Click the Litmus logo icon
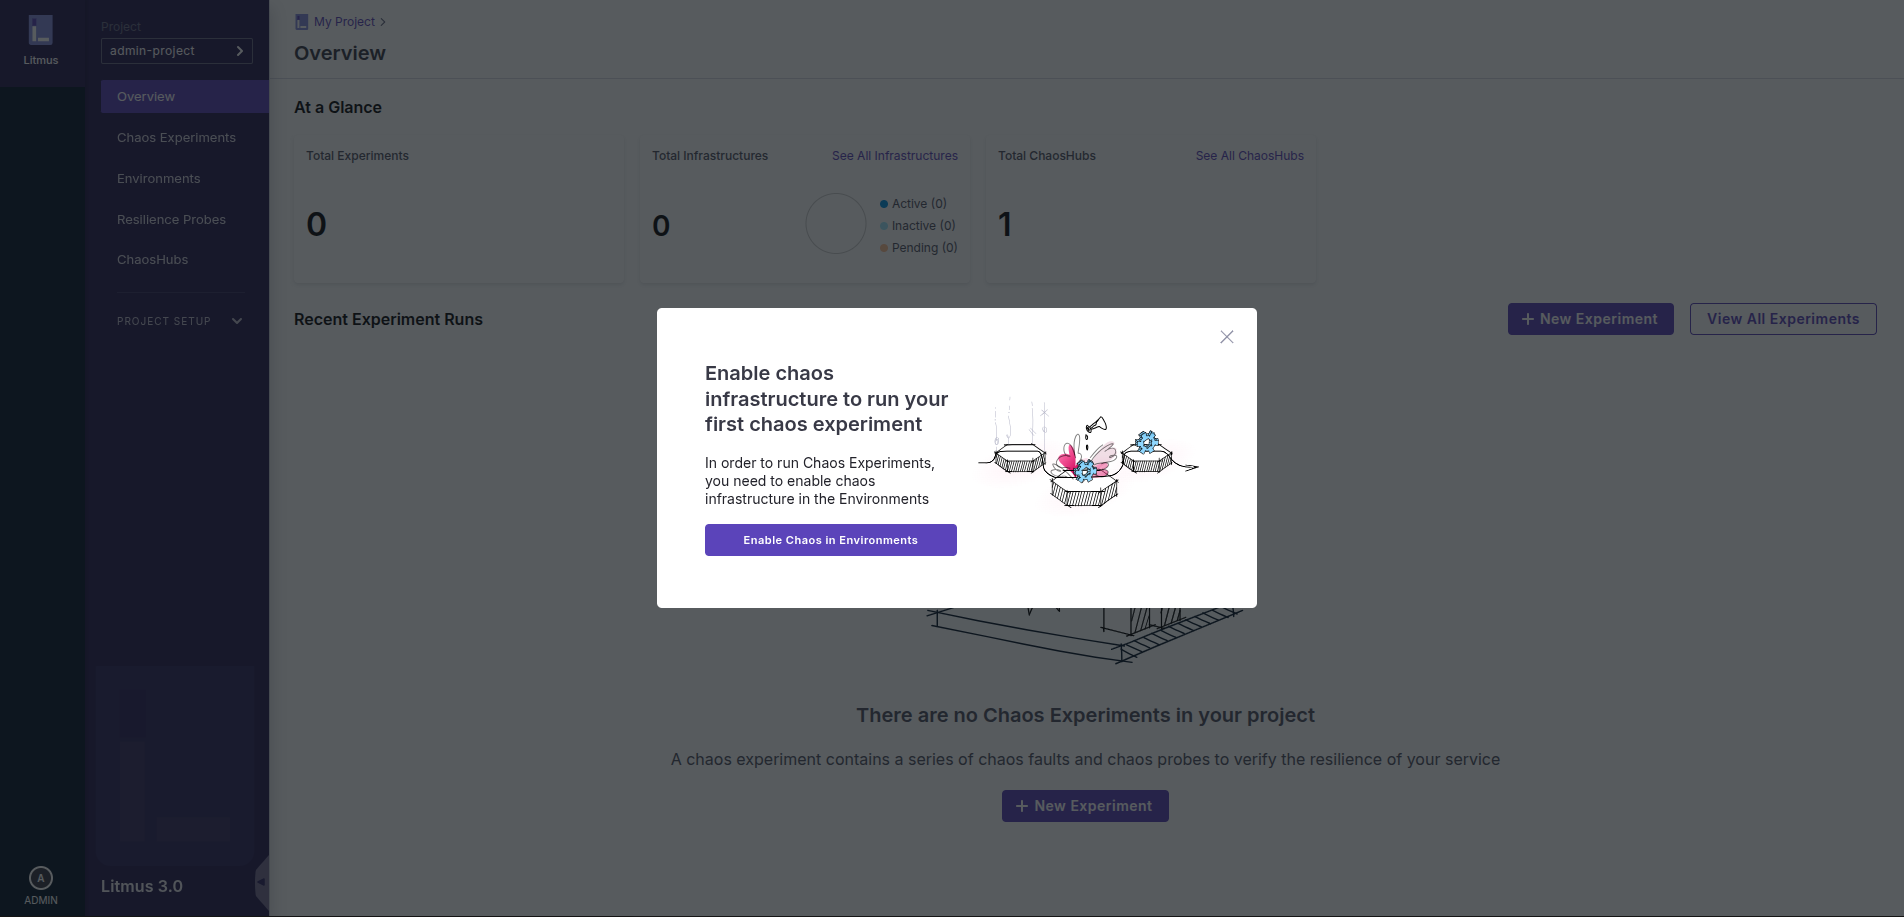This screenshot has height=917, width=1904. (x=41, y=31)
